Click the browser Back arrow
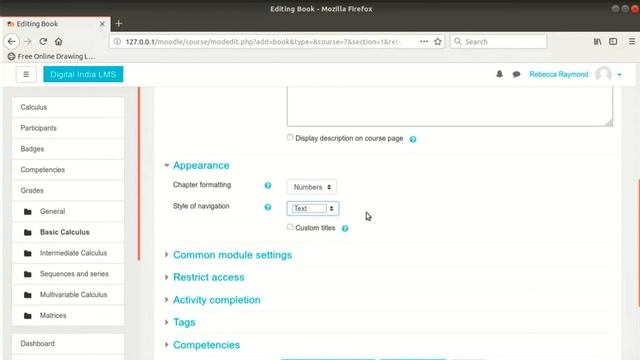Screen dimensions: 640x360 pos(11,41)
